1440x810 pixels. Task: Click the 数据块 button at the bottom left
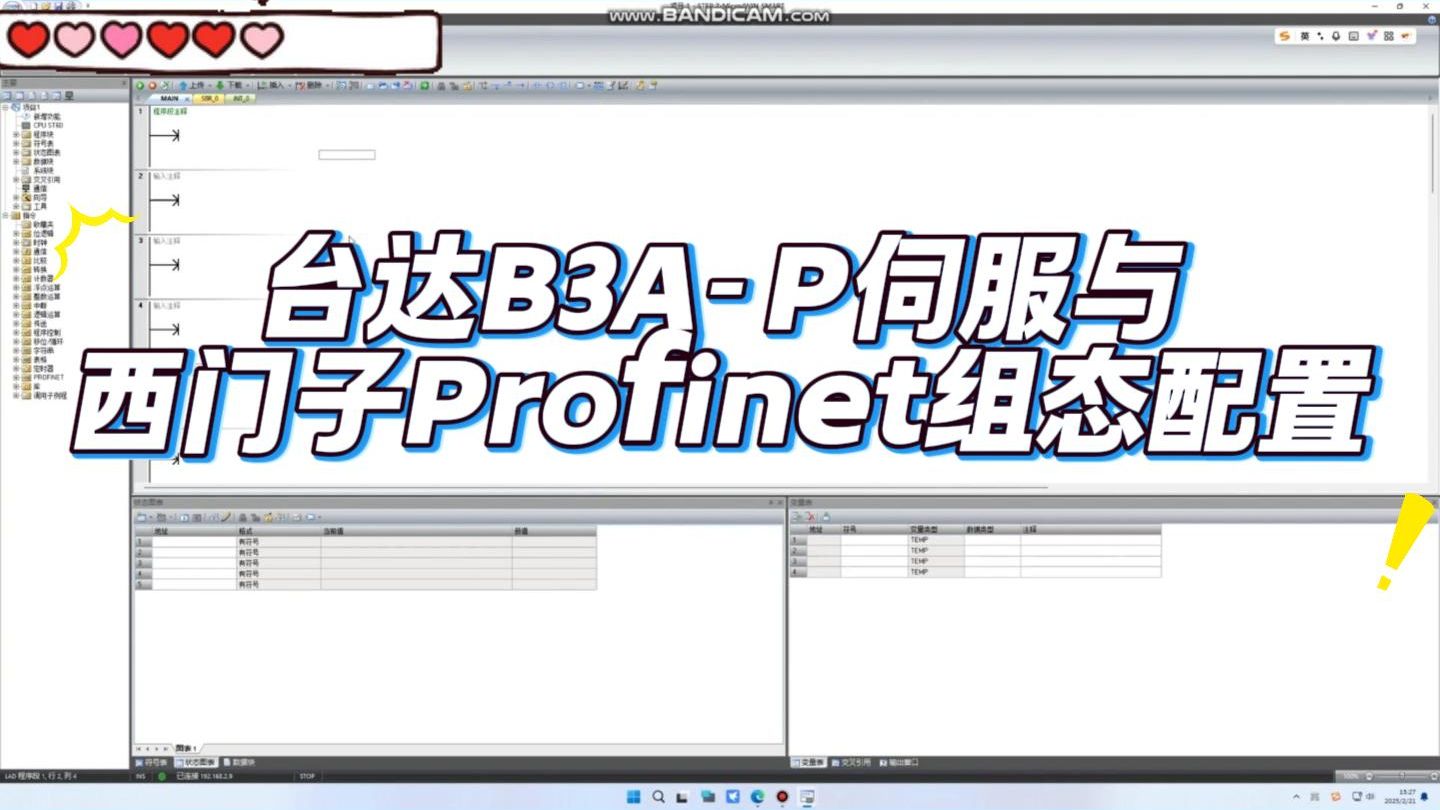[x=242, y=760]
